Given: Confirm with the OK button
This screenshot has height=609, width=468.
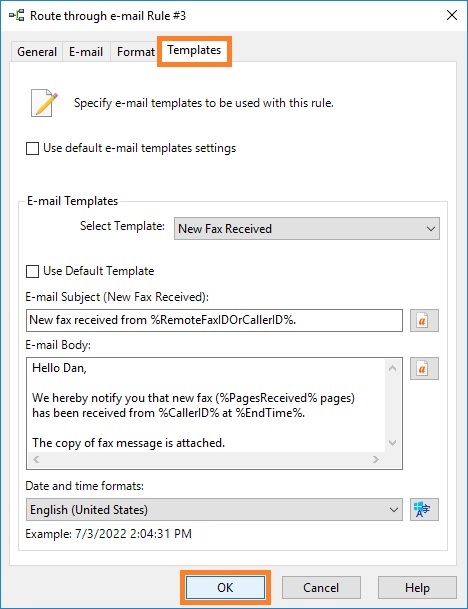Looking at the screenshot, I should pyautogui.click(x=225, y=588).
